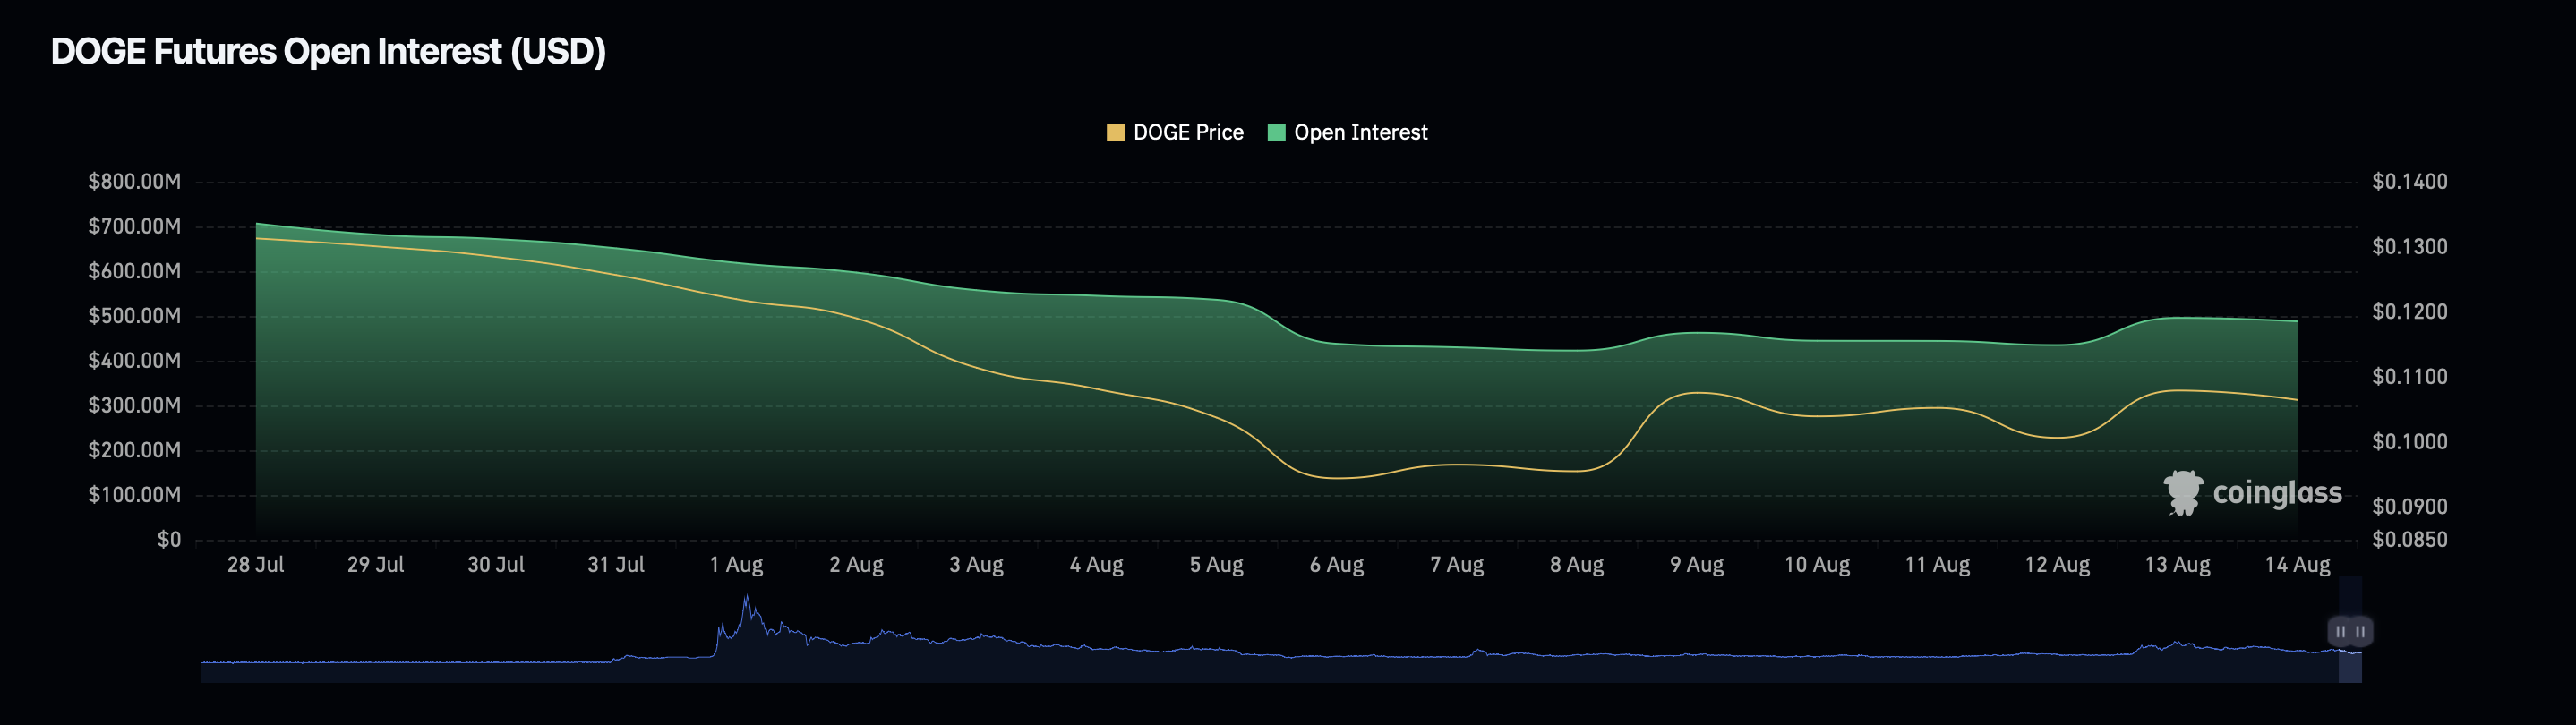Click the $700.00M left axis value
2576x725 pixels.
pos(135,226)
